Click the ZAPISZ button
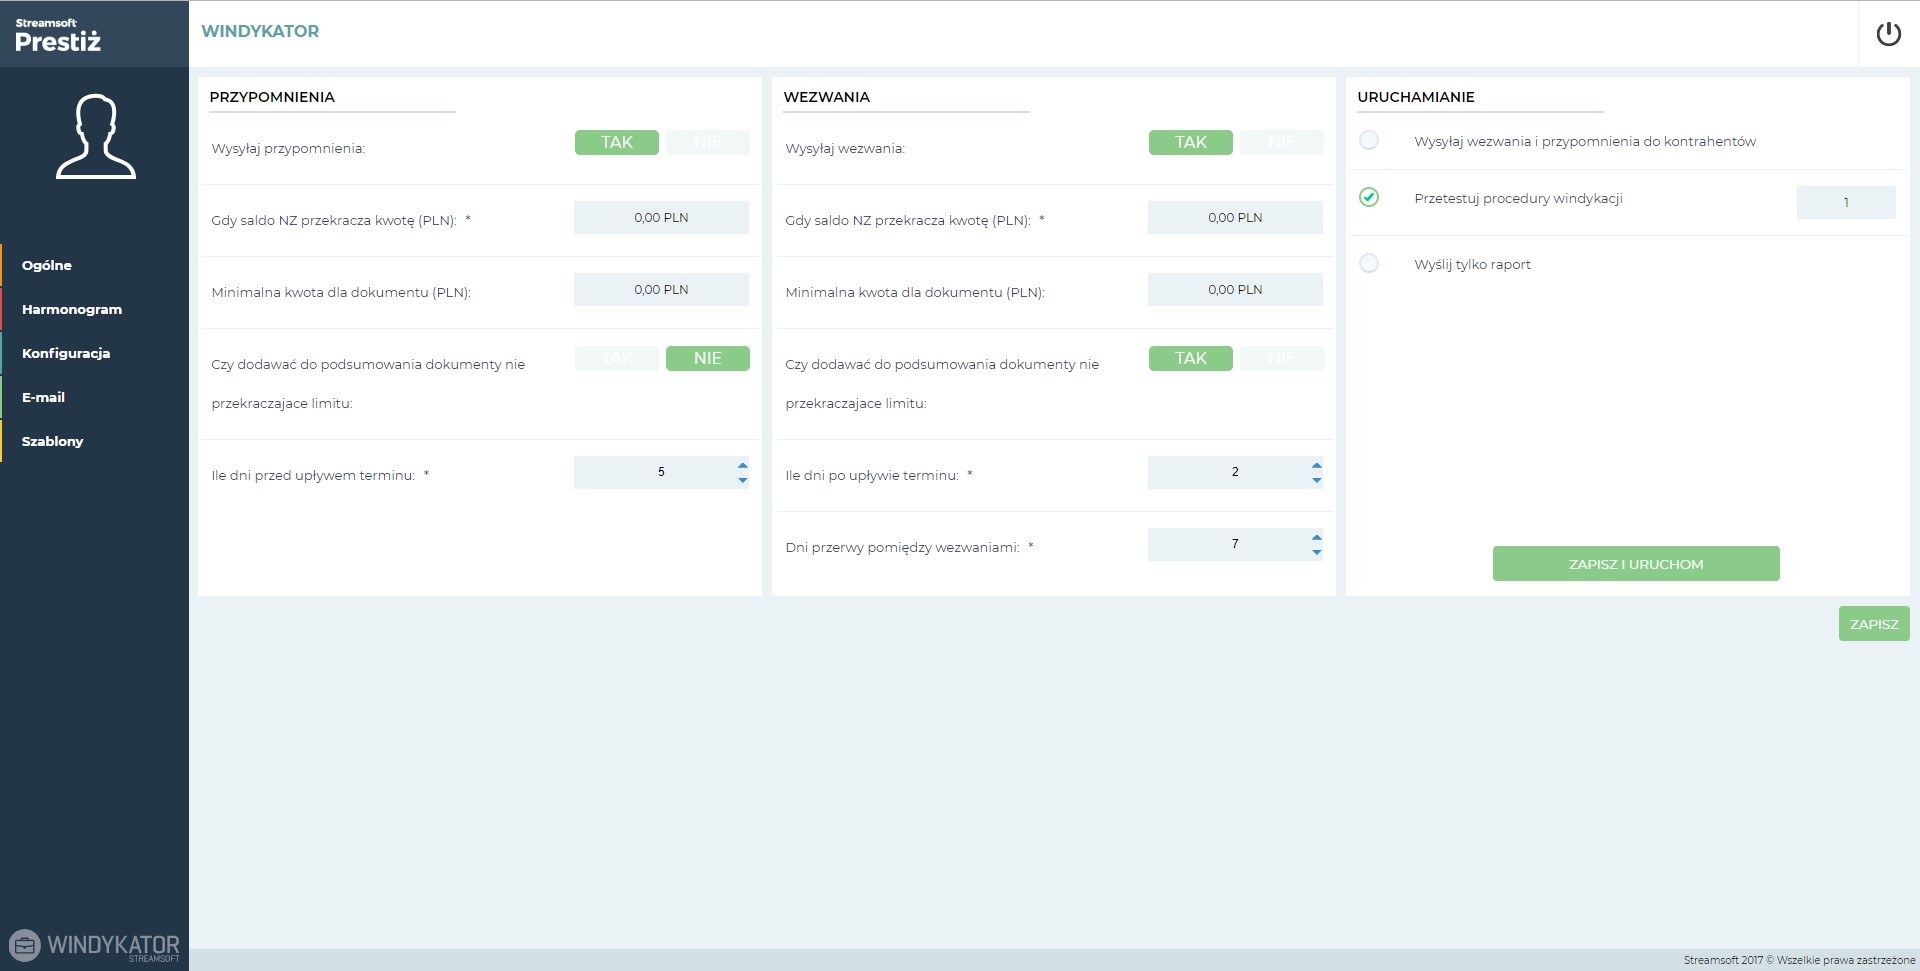Screen dimensions: 1920x971 tap(1873, 624)
